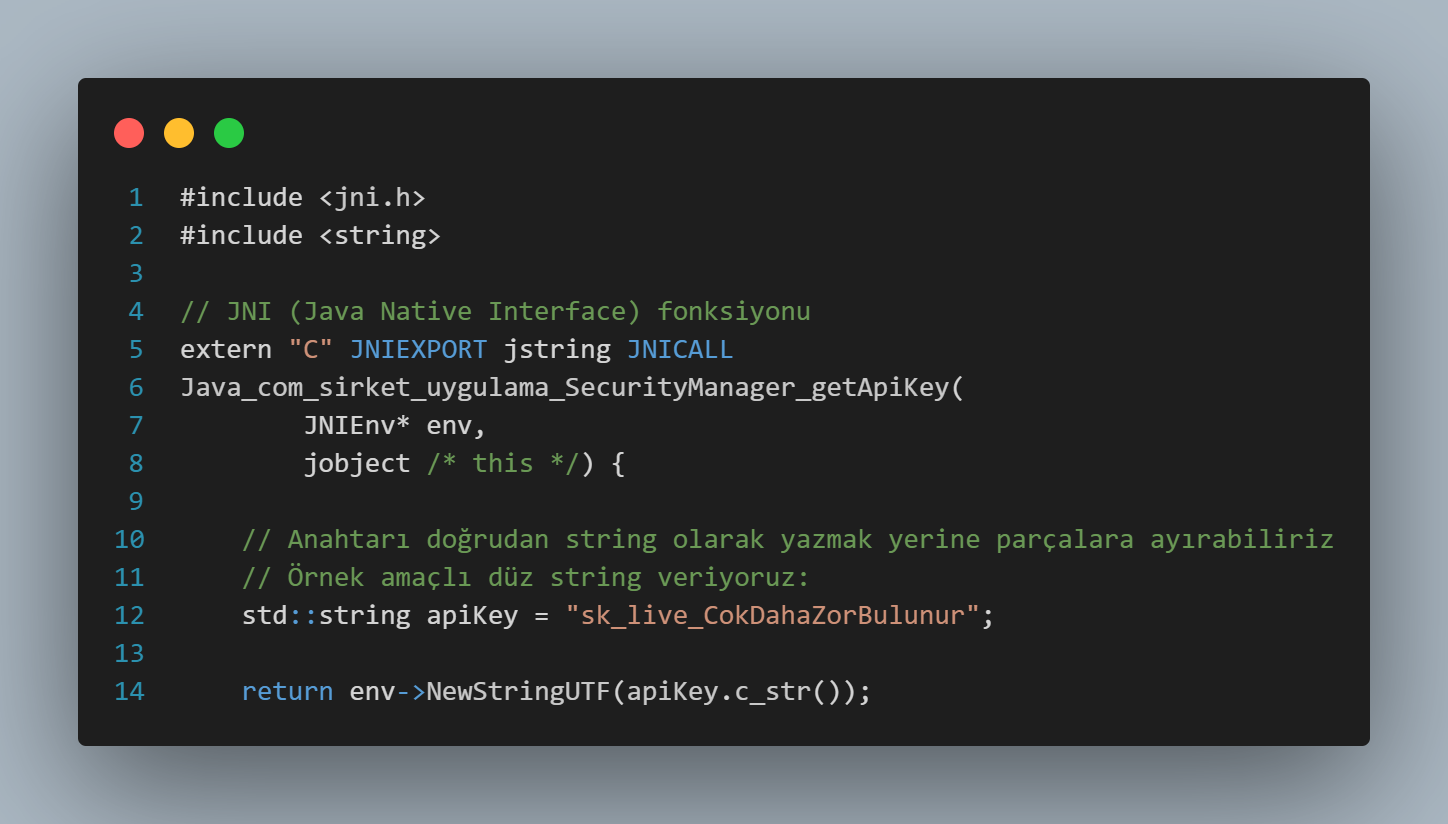
Task: Click the "JNI (Java Native Interface) fonksiyonu" comment
Action: click(495, 312)
